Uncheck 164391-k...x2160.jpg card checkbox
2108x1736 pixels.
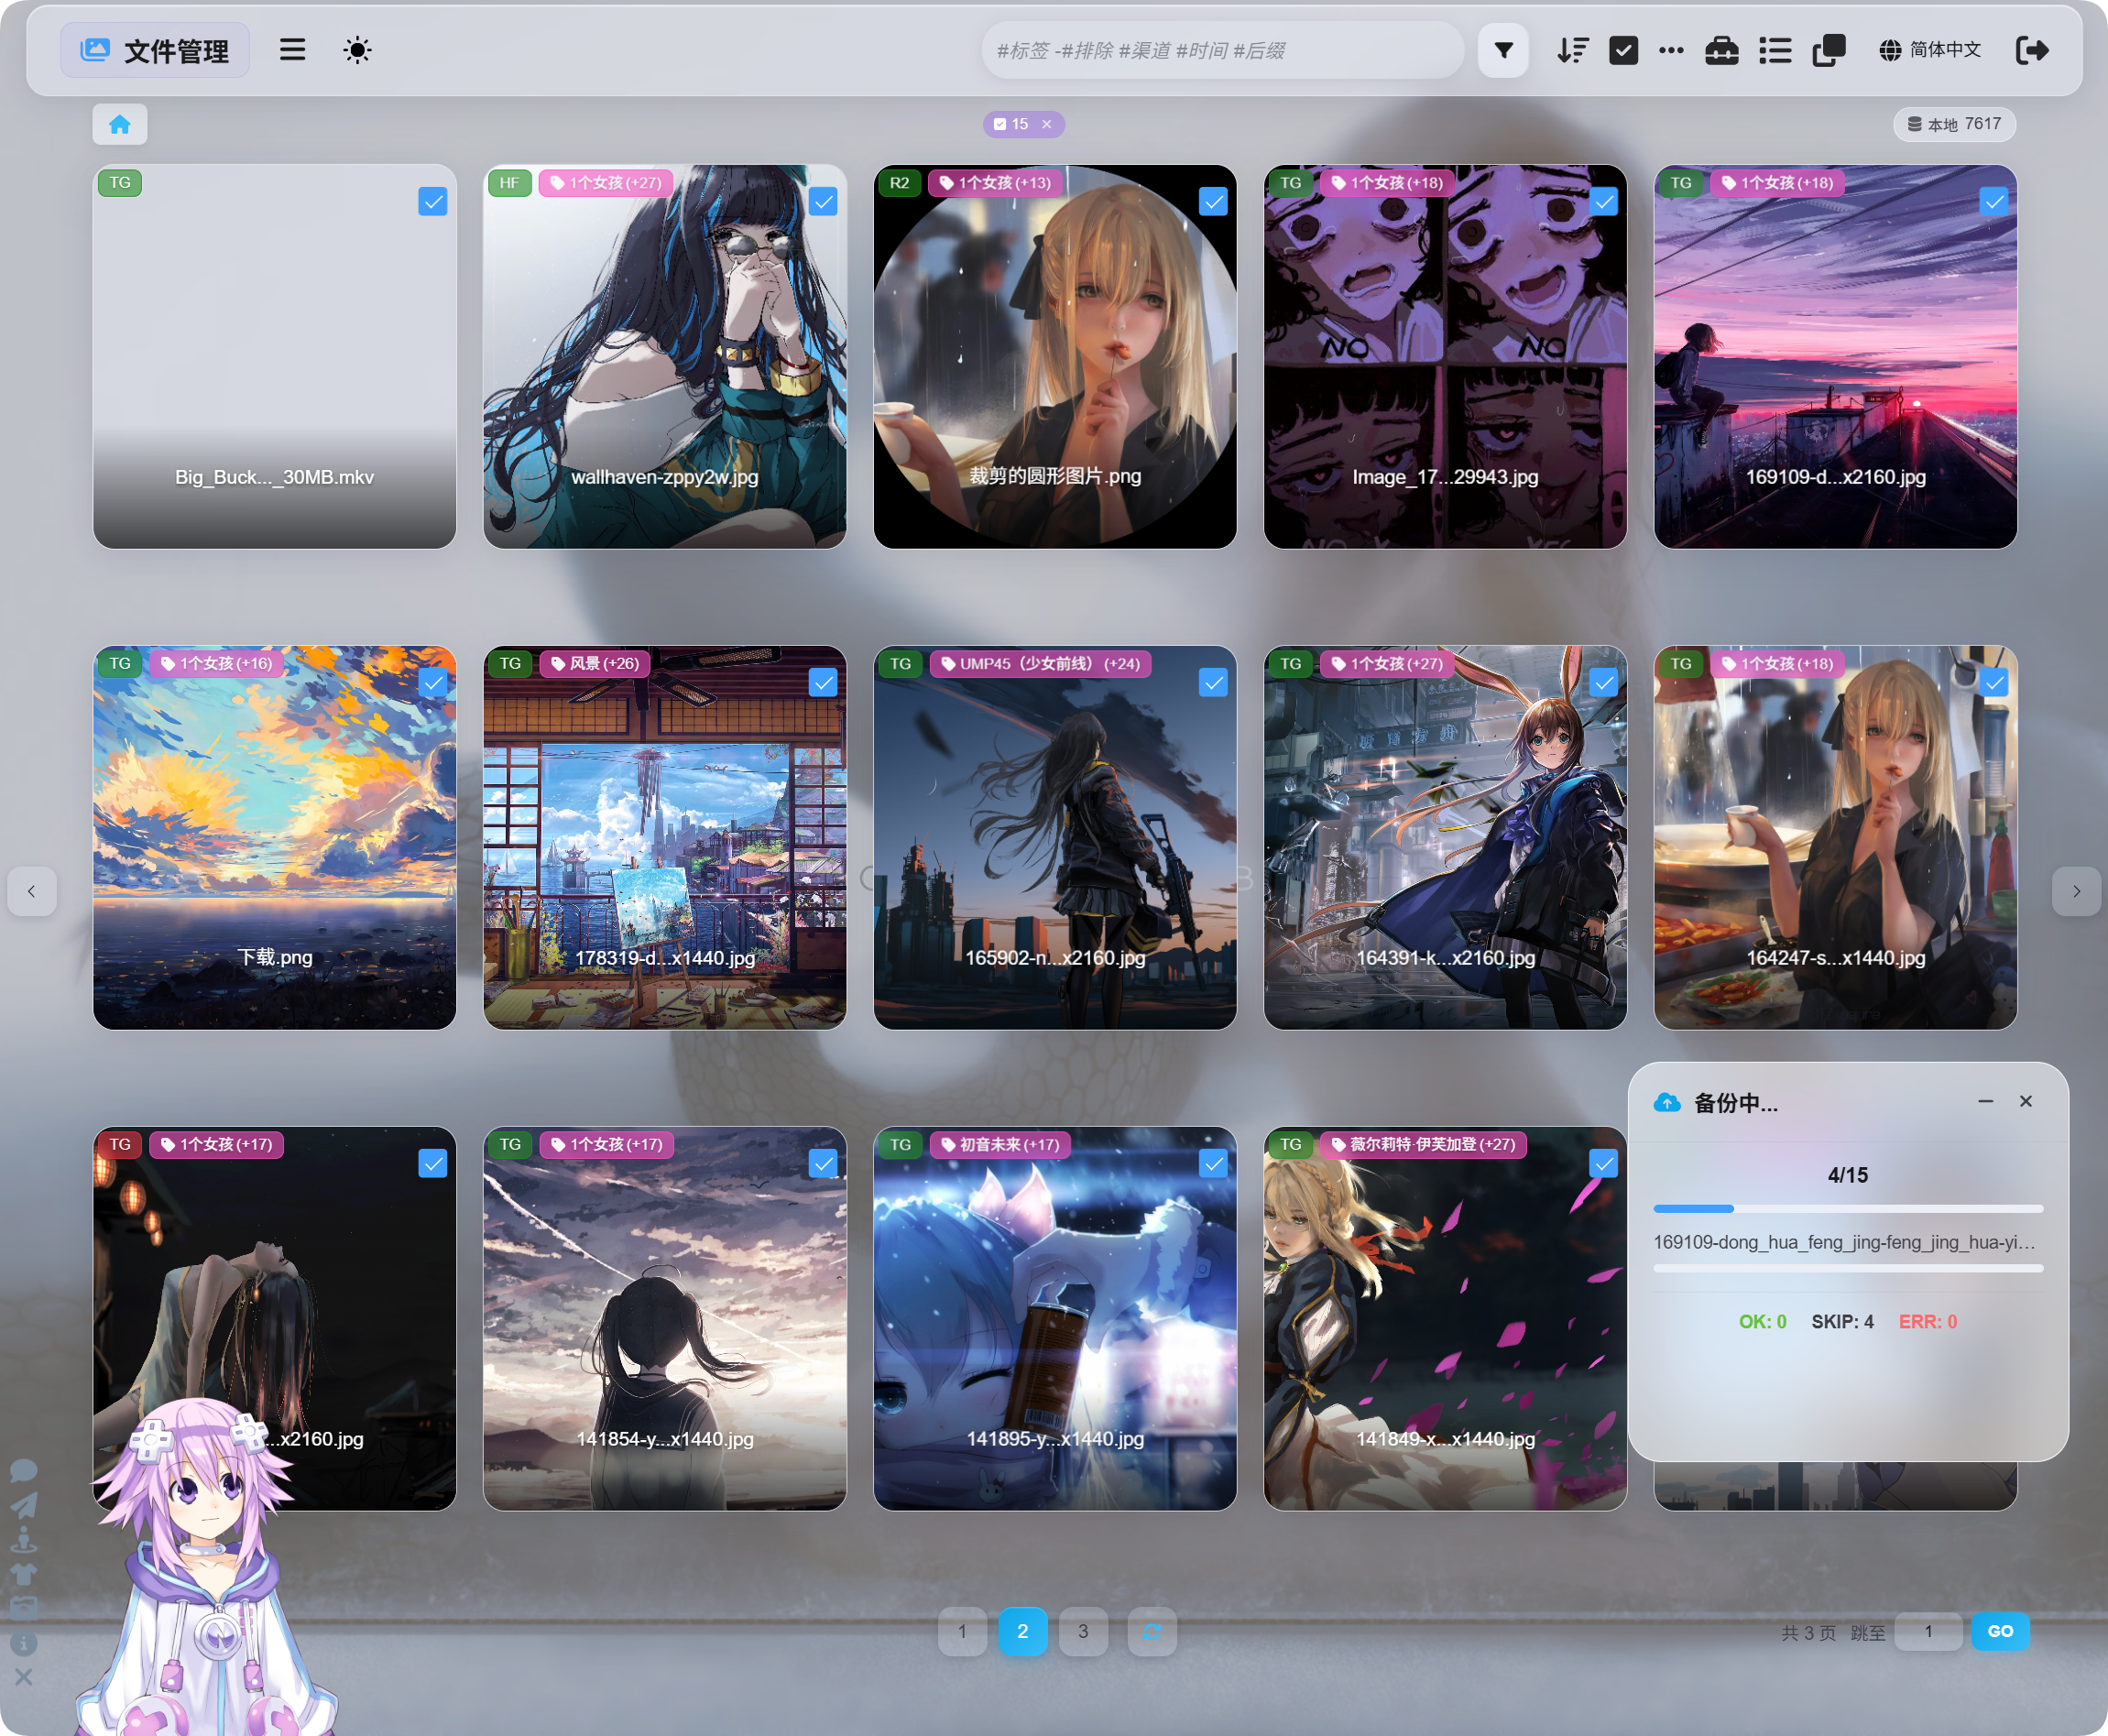pos(1603,683)
